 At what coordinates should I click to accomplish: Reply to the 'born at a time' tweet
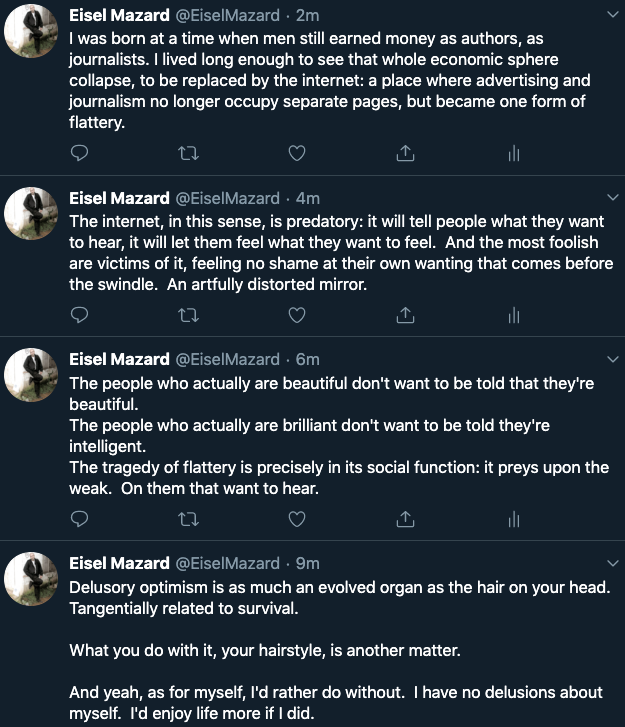(x=81, y=153)
